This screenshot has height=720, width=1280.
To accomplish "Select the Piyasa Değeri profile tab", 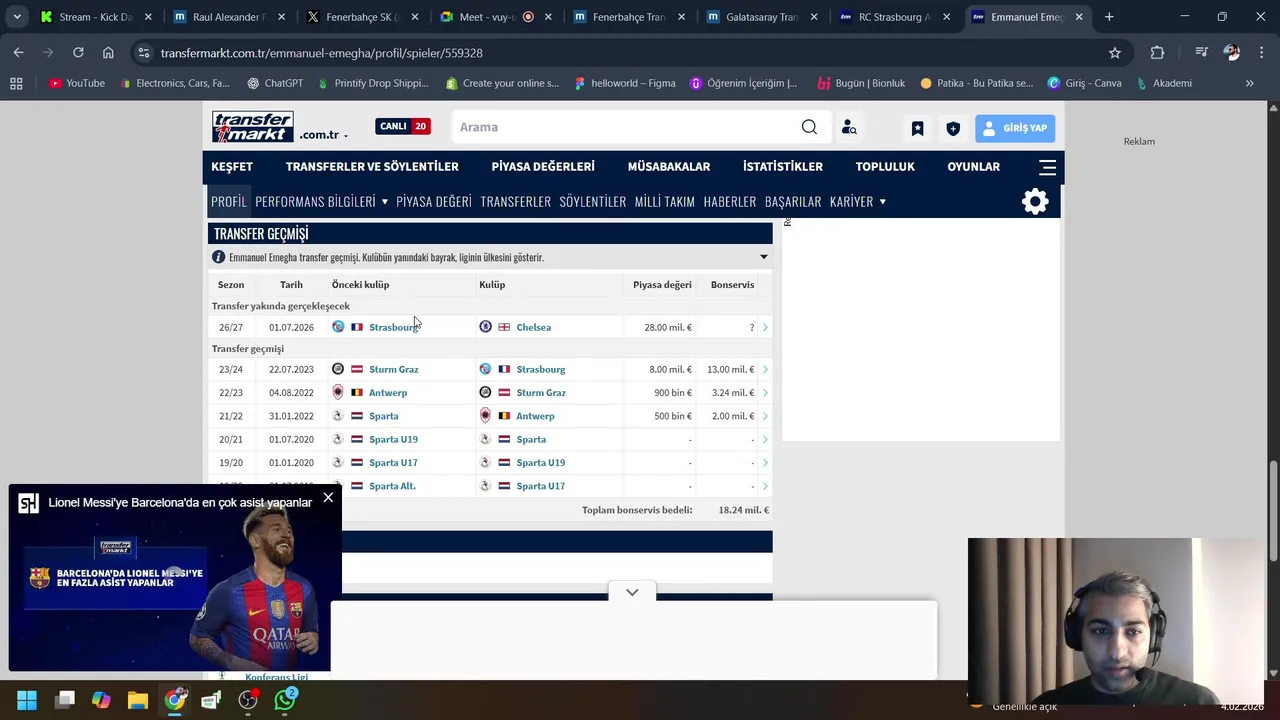I will click(x=434, y=201).
